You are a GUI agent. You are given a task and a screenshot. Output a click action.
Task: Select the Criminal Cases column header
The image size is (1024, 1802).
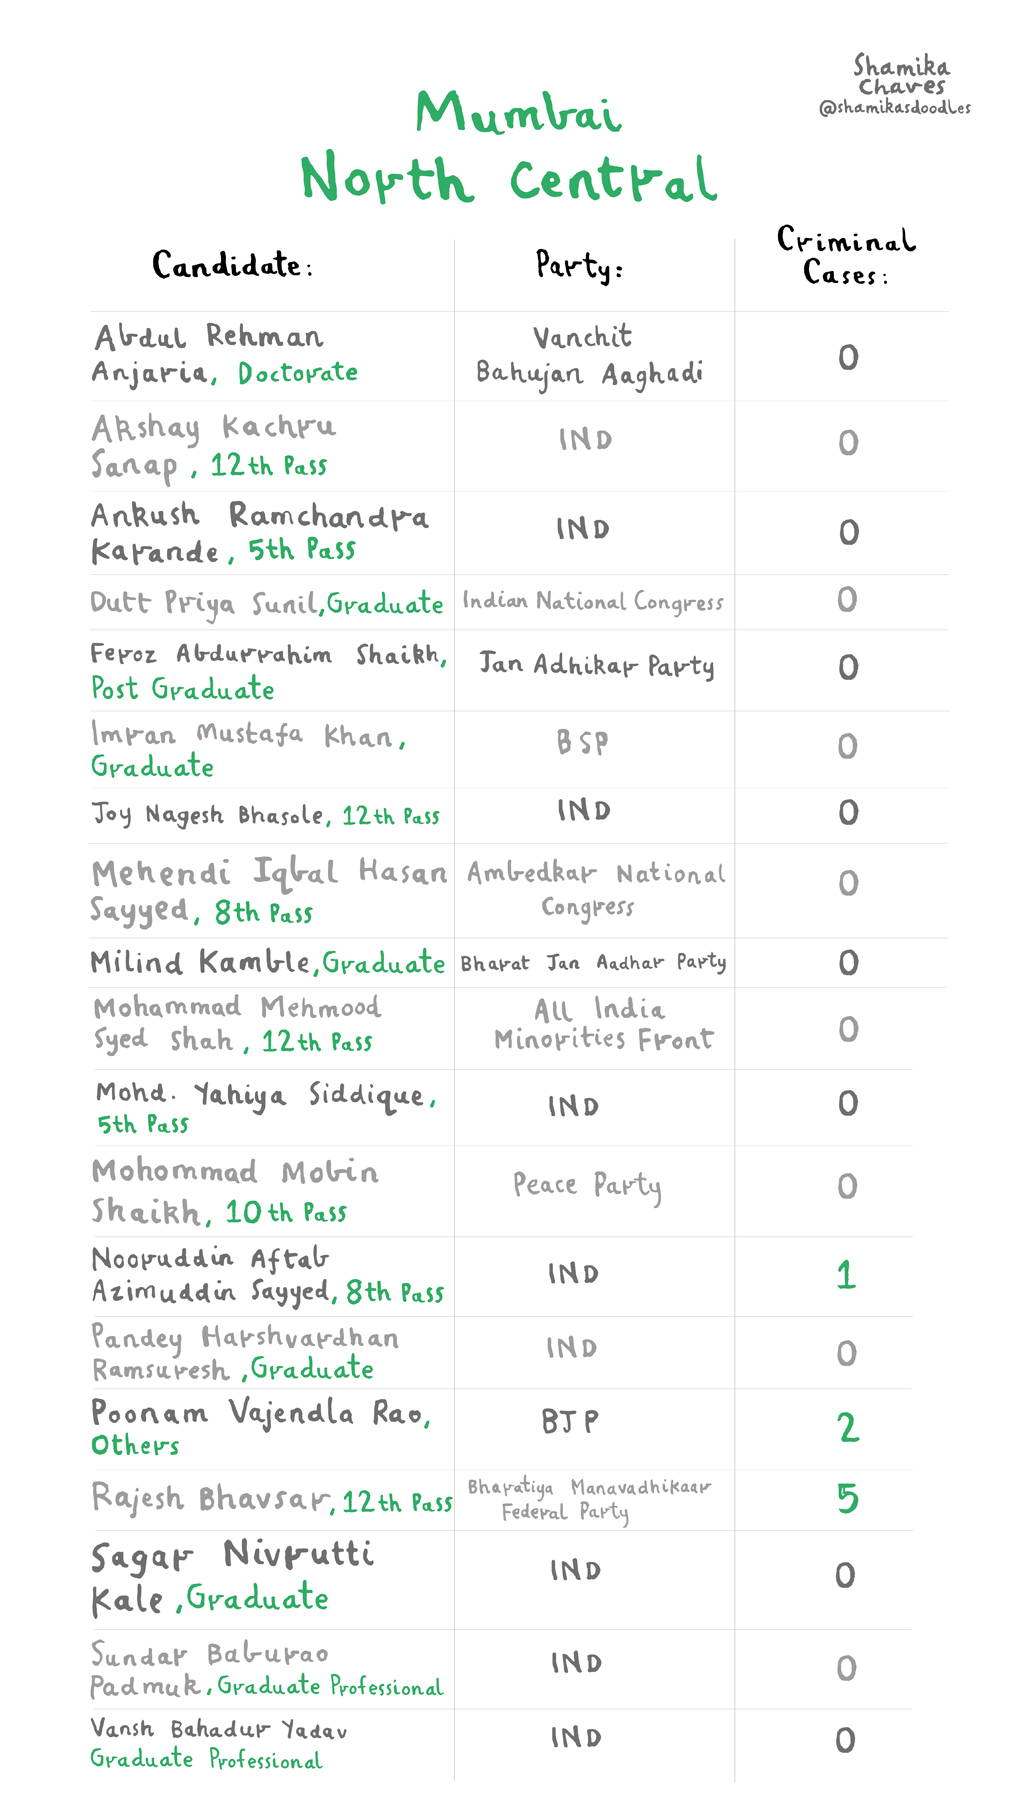846,256
